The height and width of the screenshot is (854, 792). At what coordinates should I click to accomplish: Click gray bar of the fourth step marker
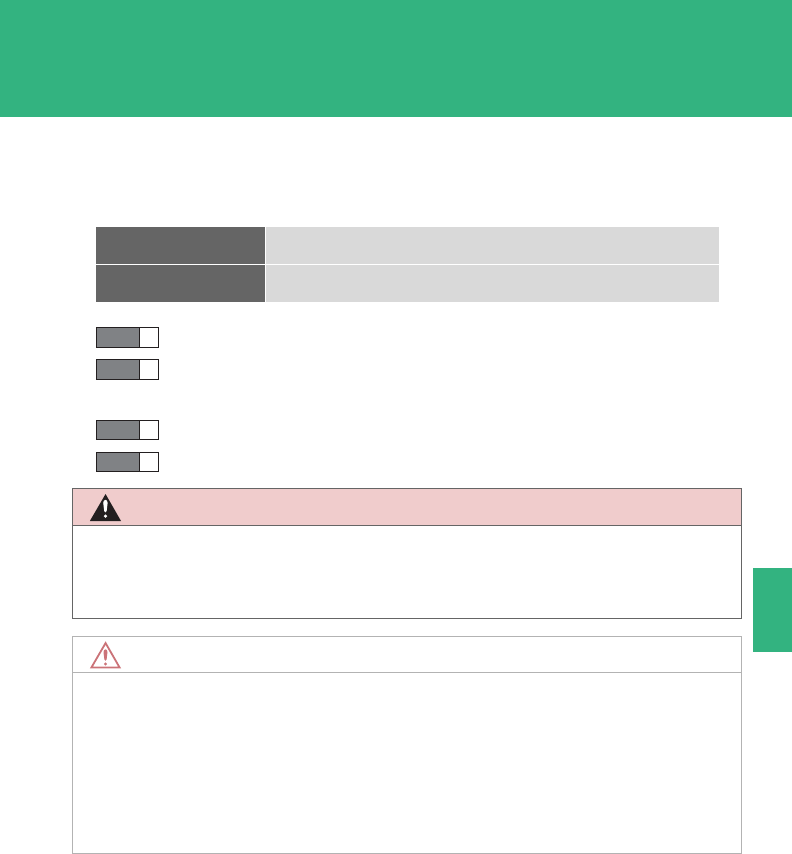[x=118, y=462]
